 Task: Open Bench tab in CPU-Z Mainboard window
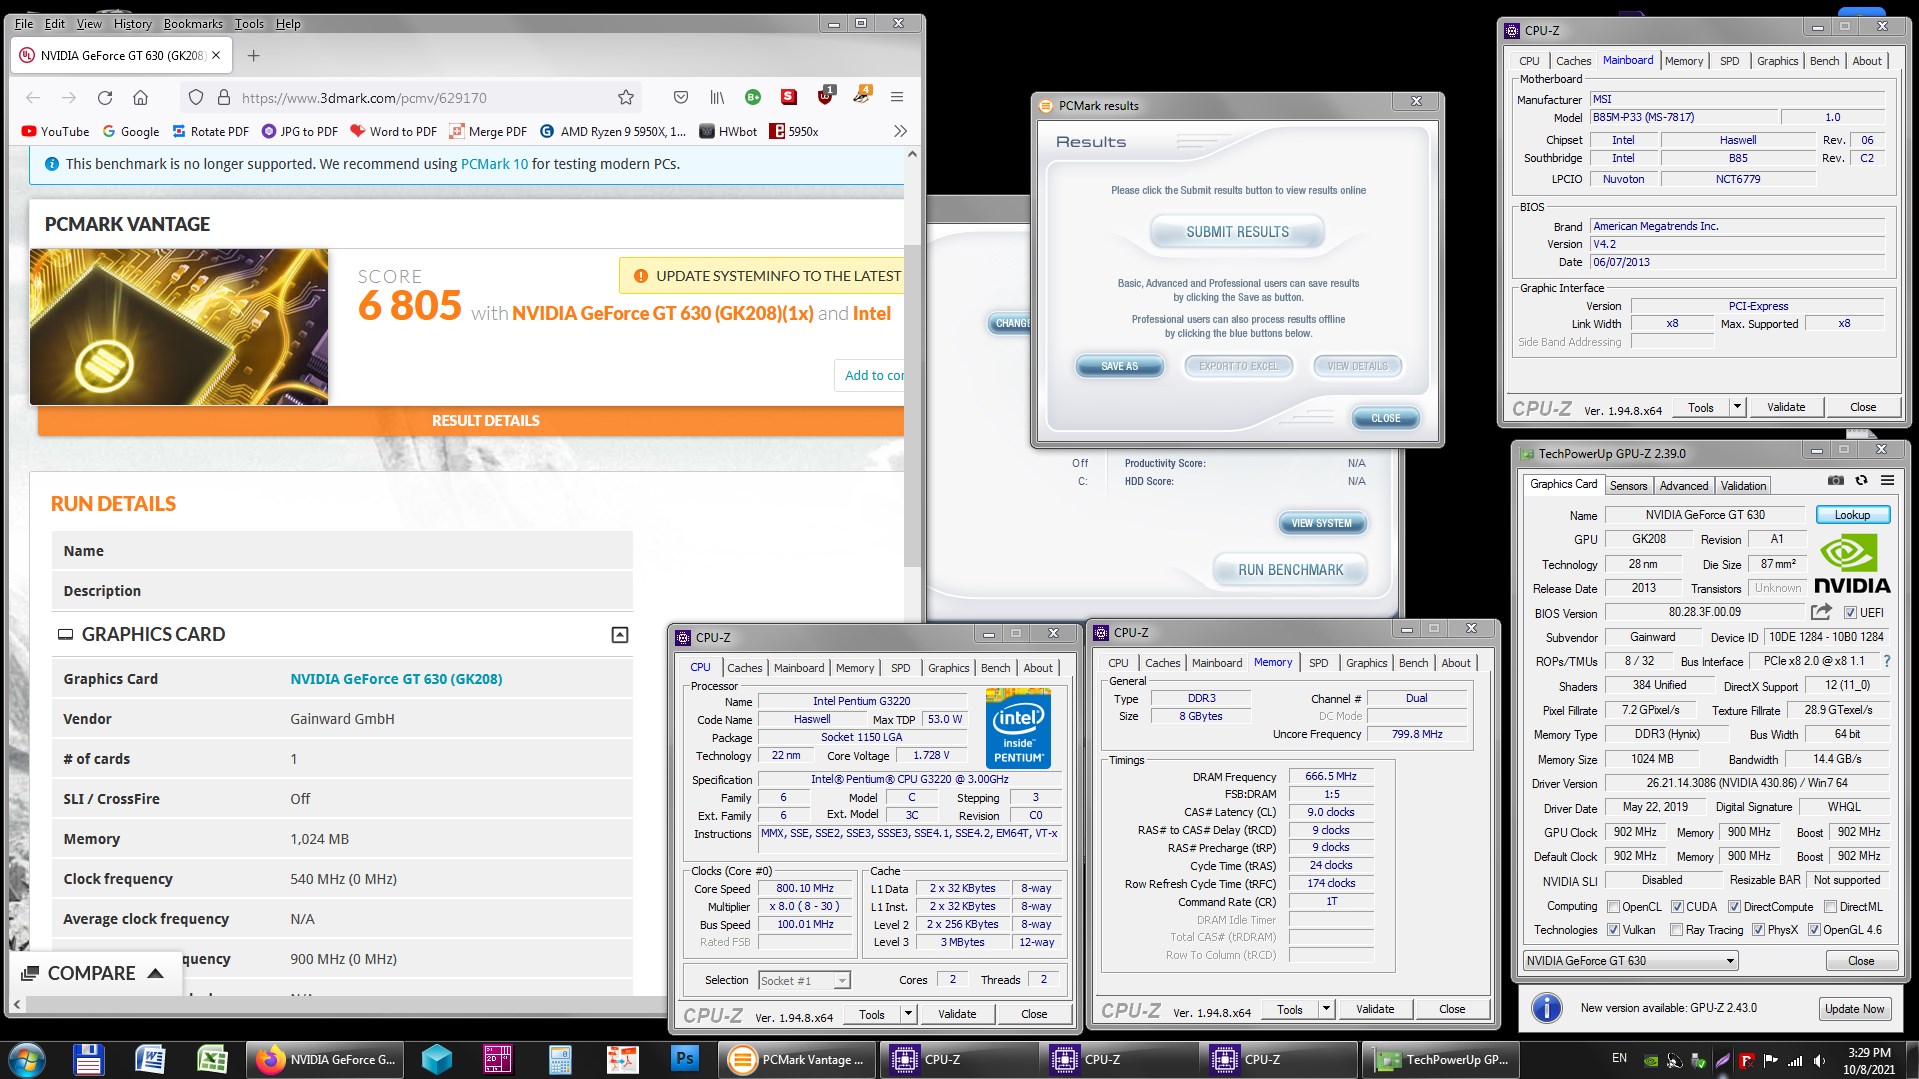(1824, 61)
